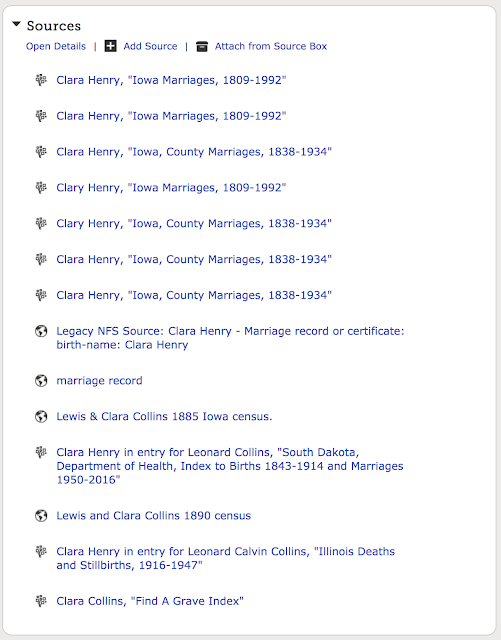Click globe icon beside 1885 Iowa census
Viewport: 501px width, 640px height.
pos(41,417)
